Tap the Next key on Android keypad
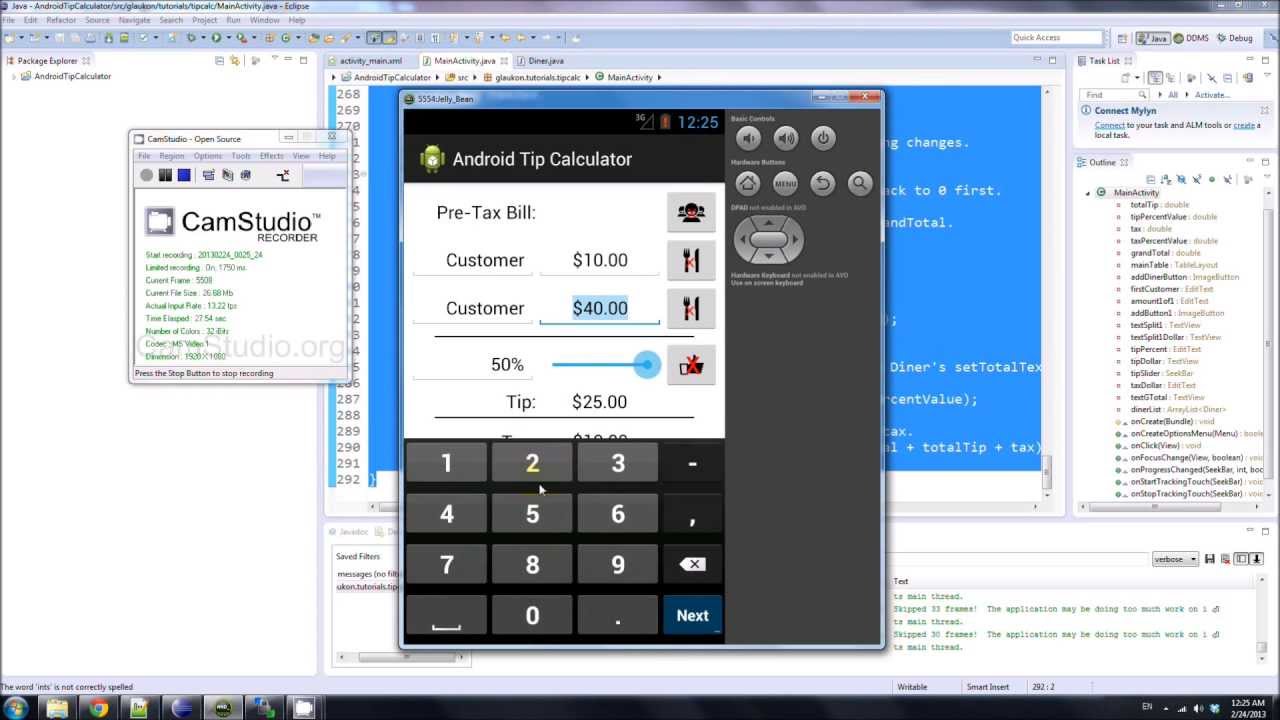 coord(692,616)
